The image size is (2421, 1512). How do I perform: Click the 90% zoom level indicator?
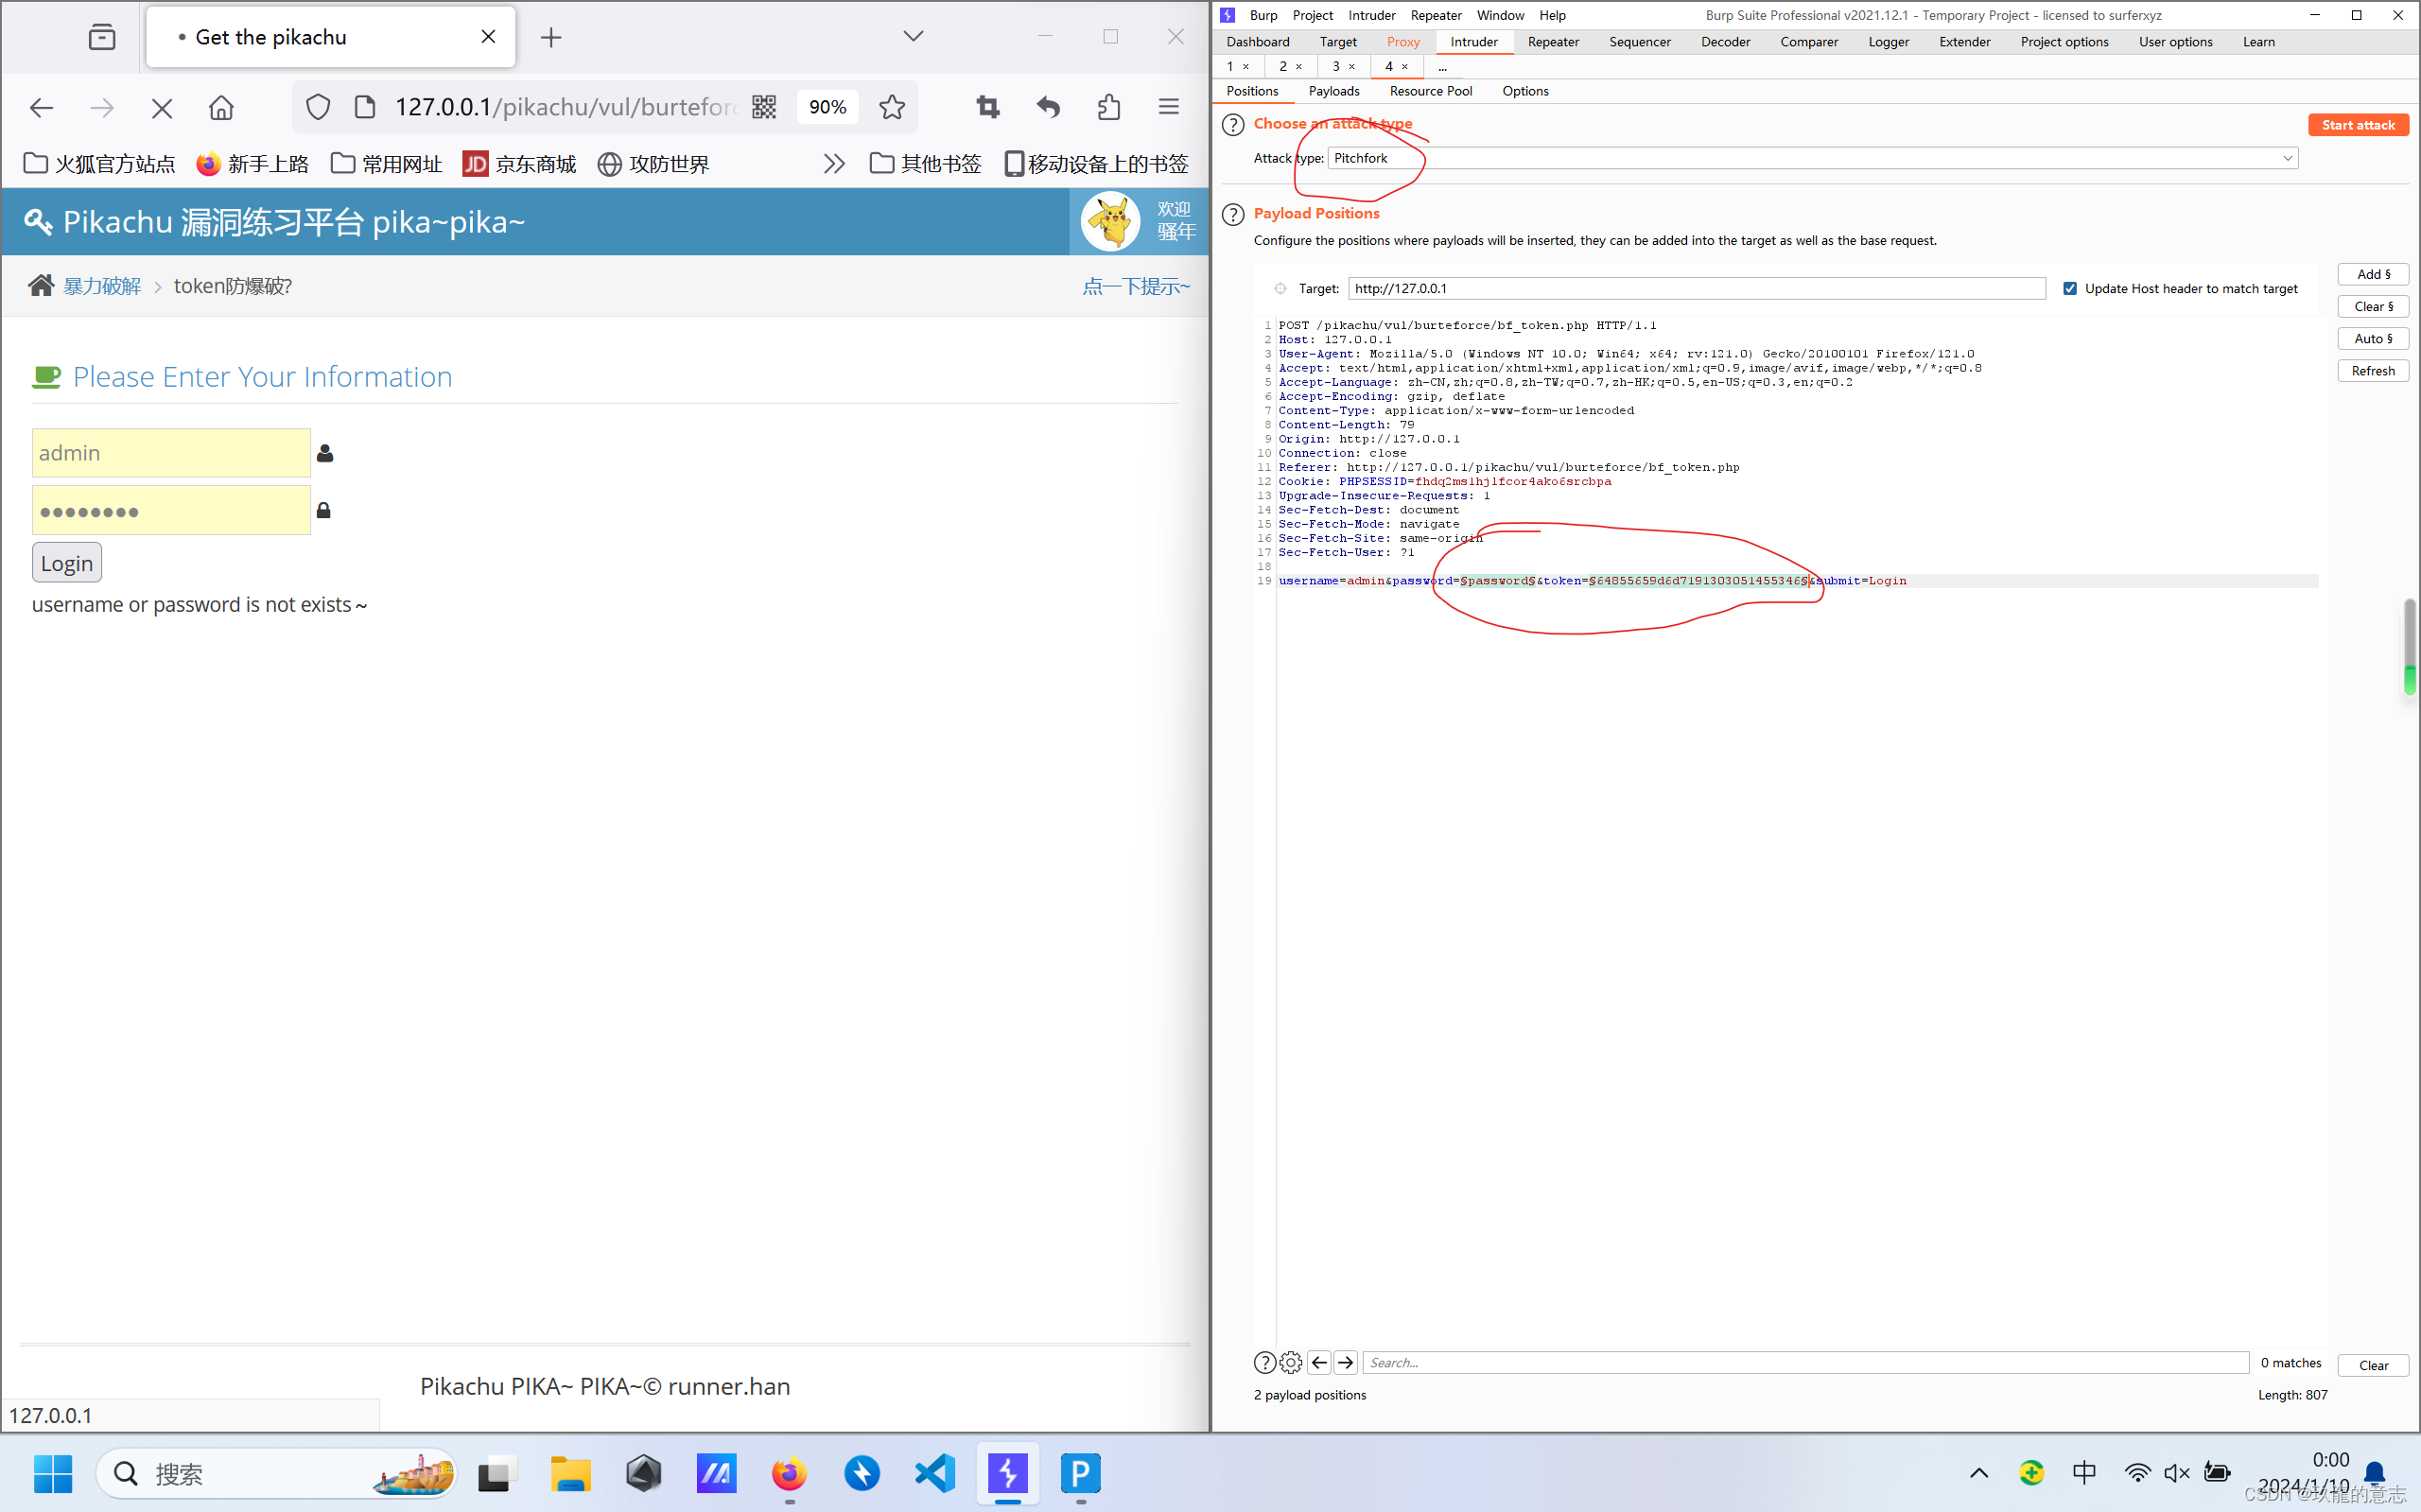(828, 107)
